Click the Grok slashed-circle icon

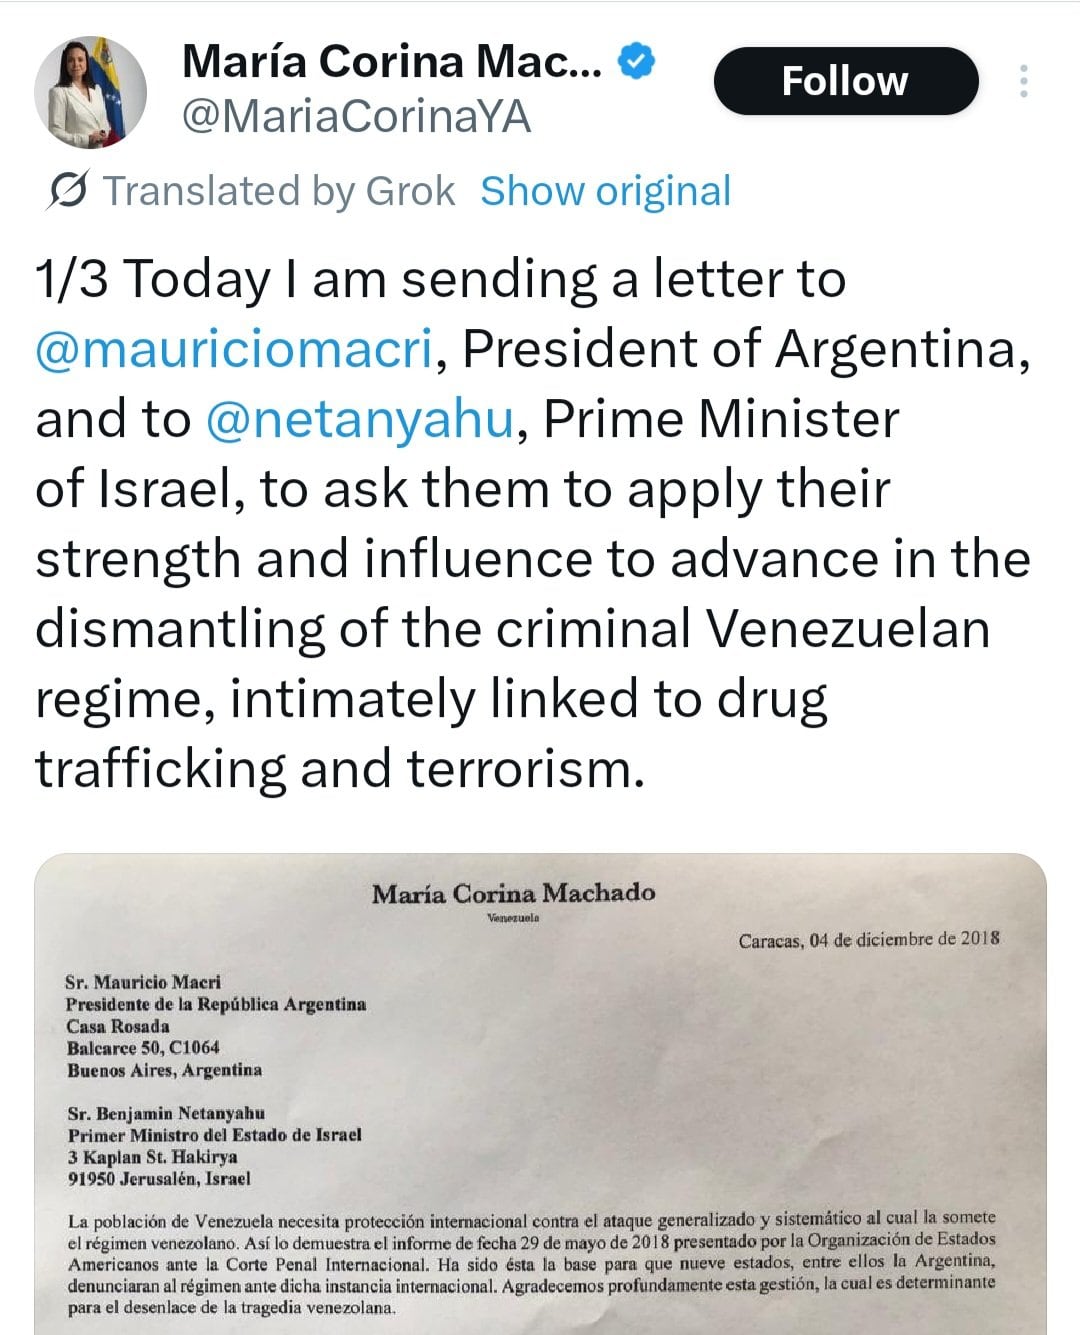(68, 190)
